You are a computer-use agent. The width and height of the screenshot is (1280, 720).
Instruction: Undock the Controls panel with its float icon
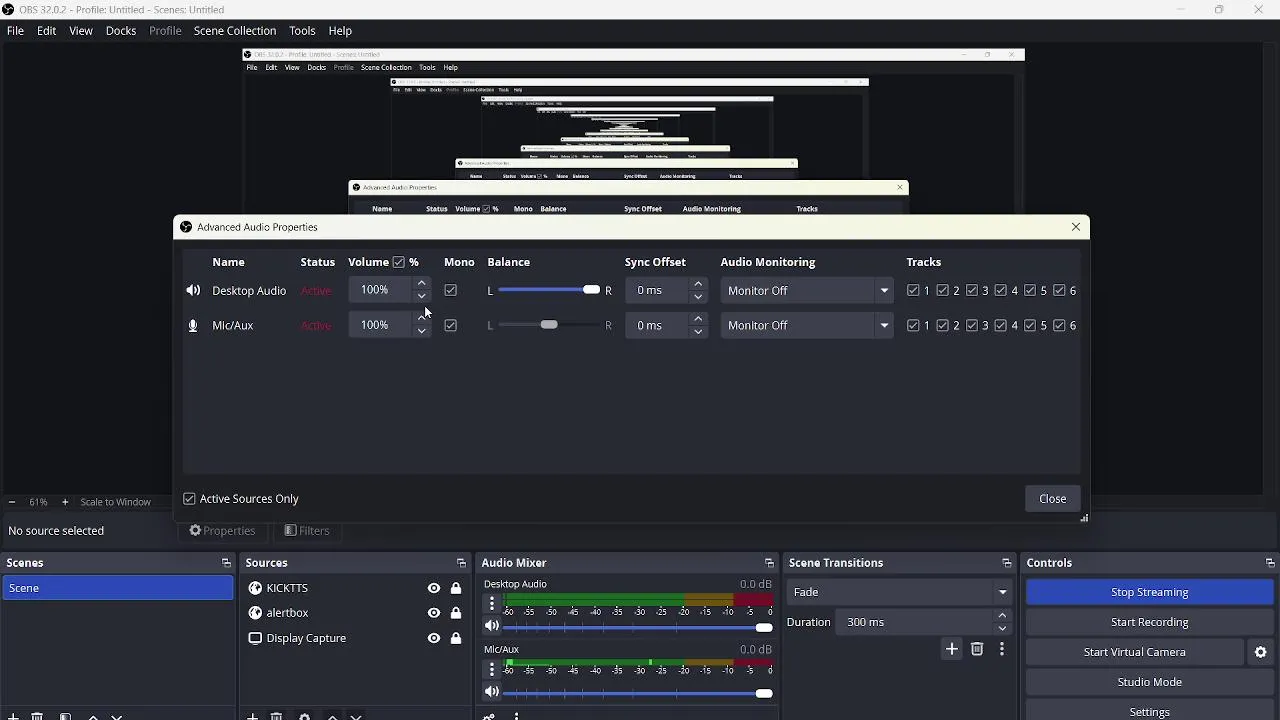[x=1270, y=563]
